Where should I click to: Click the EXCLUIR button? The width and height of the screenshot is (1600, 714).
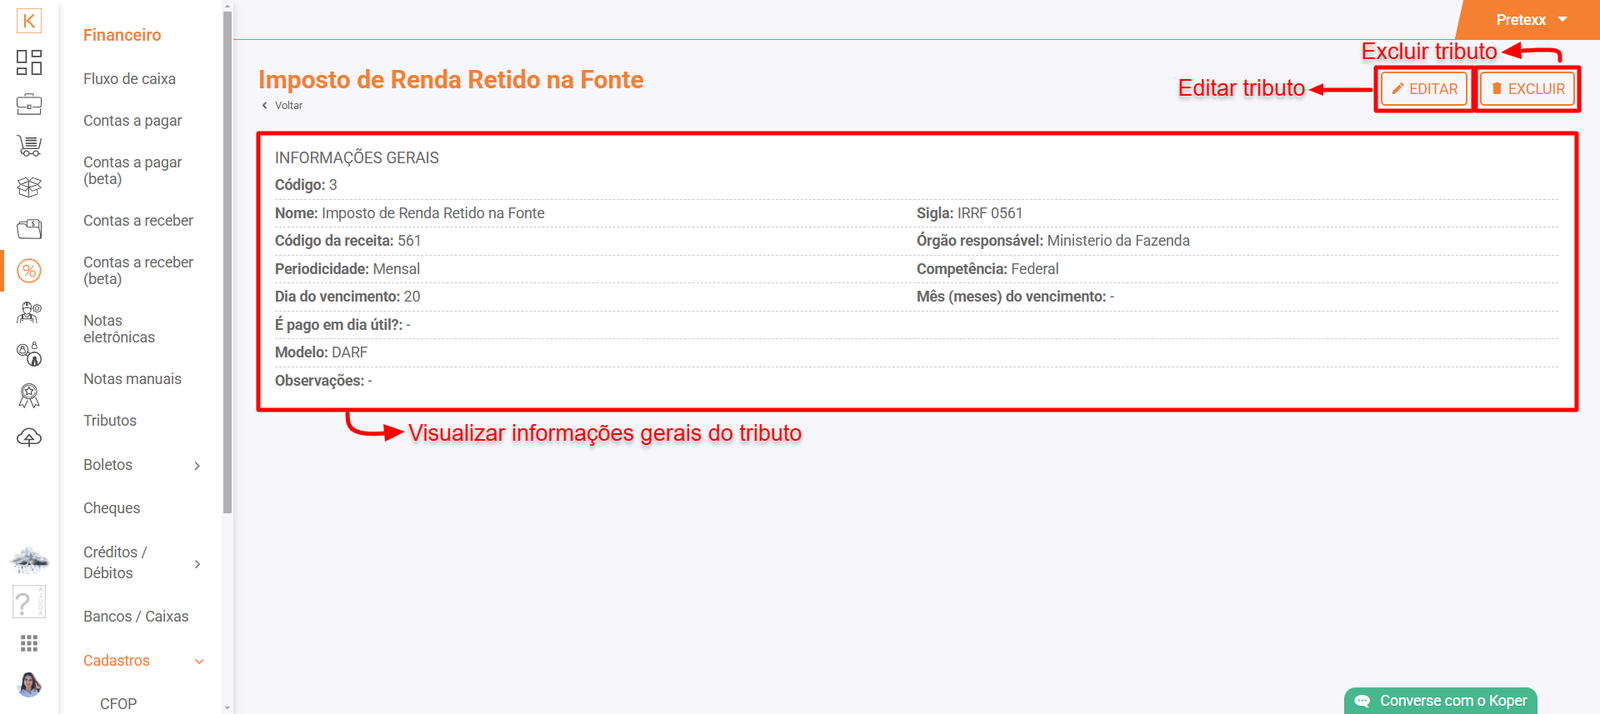pyautogui.click(x=1527, y=89)
